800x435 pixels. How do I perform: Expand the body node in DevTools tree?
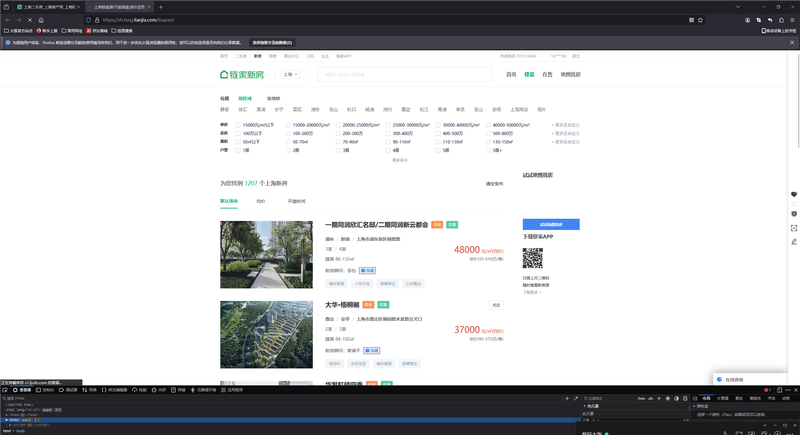7,420
